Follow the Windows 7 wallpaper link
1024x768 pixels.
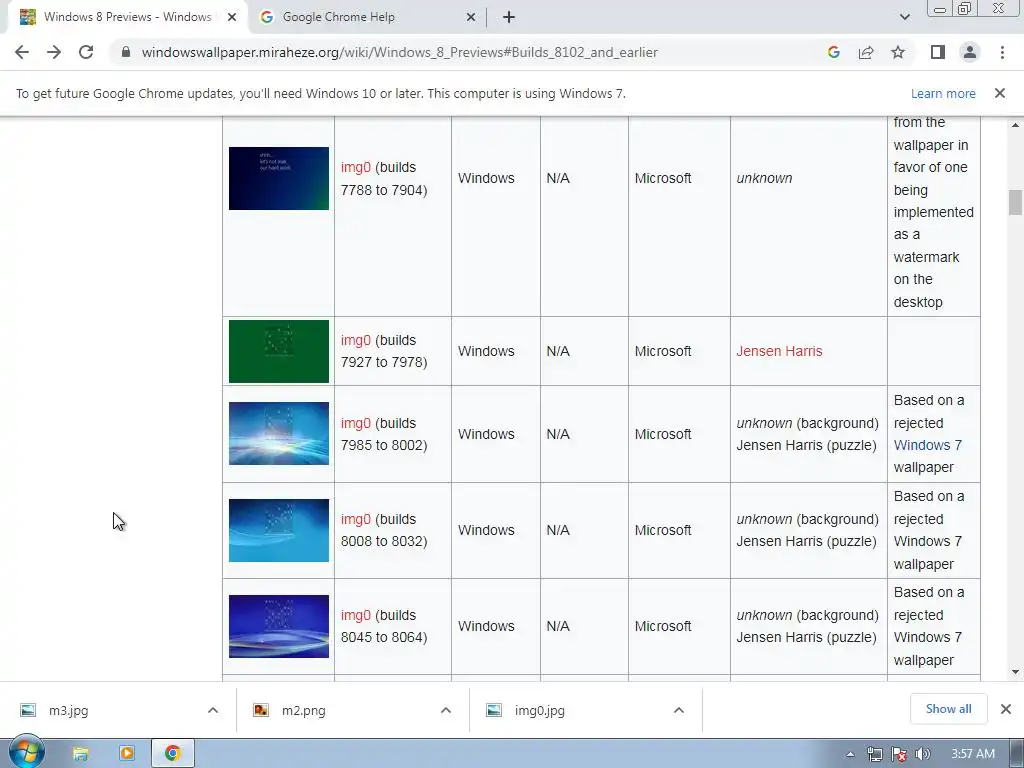[927, 445]
